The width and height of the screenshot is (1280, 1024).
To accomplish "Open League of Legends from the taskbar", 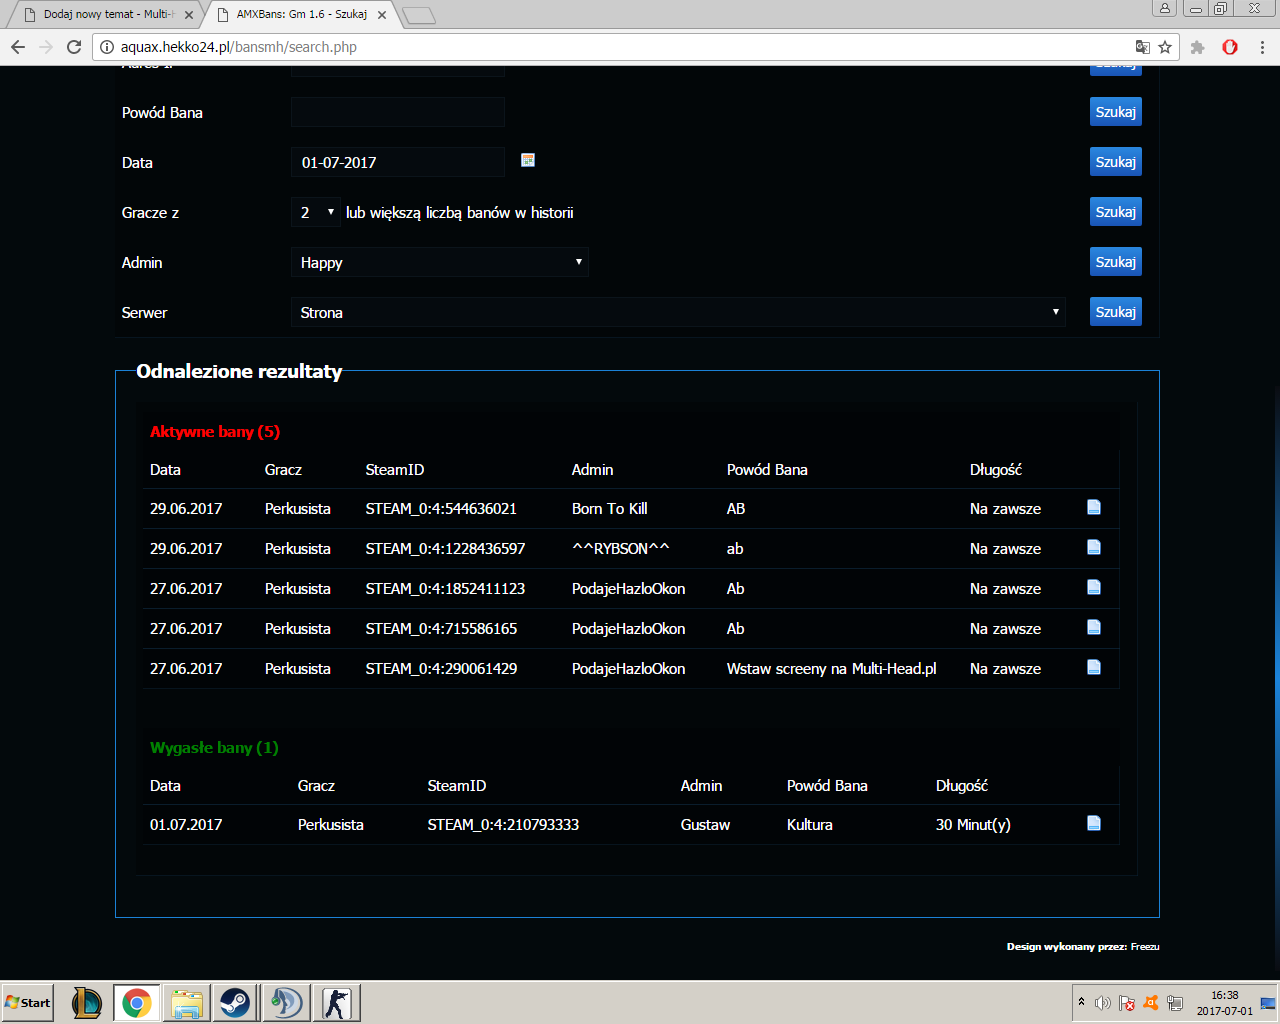I will click(87, 1003).
